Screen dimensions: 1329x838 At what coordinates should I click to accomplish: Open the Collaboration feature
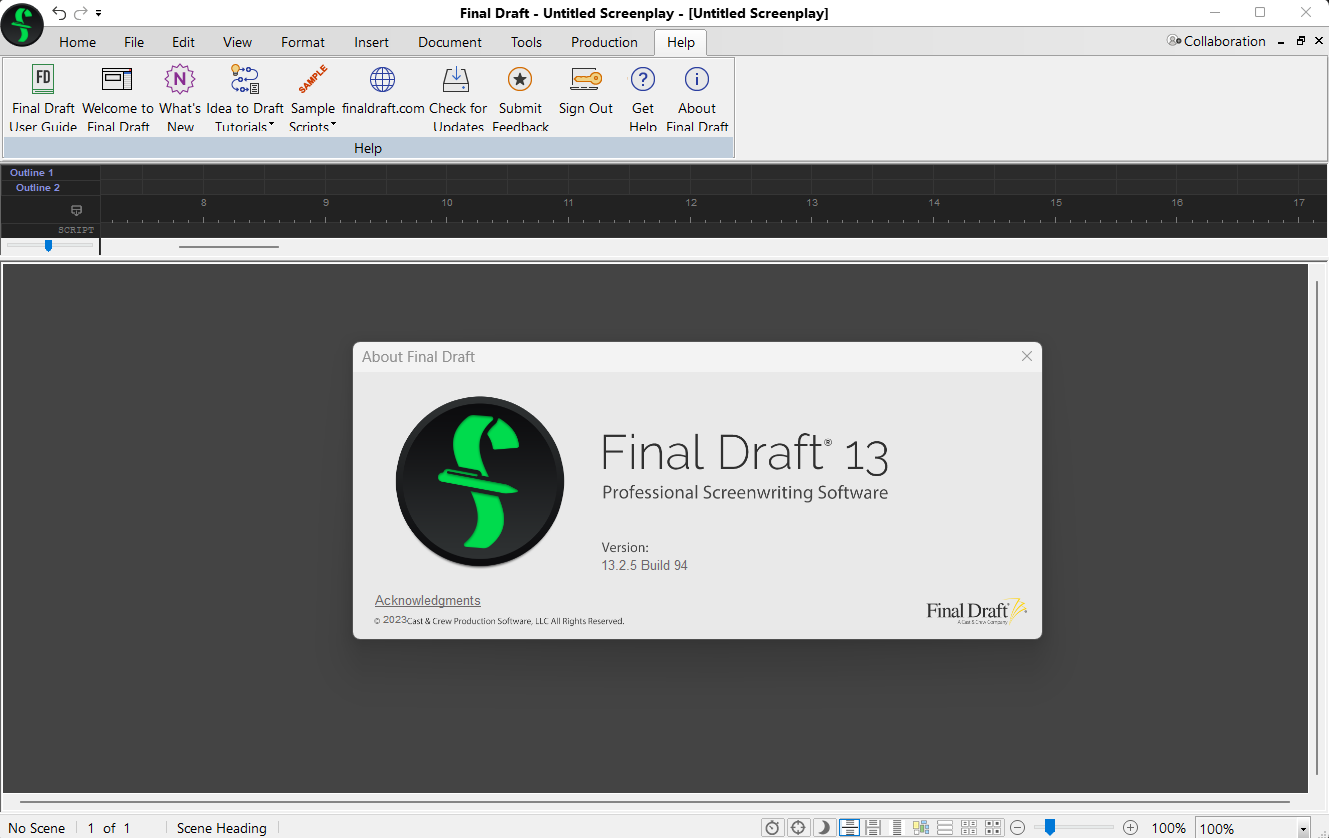tap(1216, 41)
